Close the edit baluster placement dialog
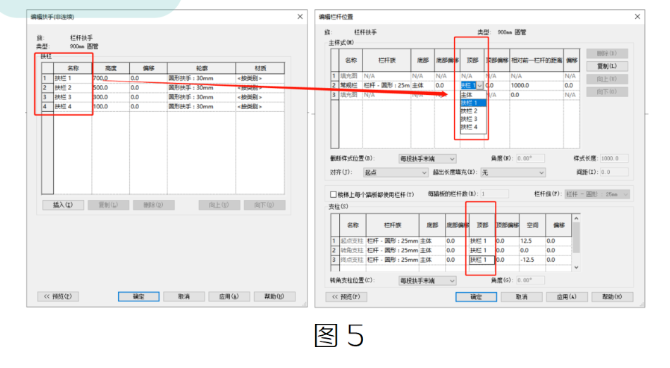The image size is (670, 368). pos(637,17)
